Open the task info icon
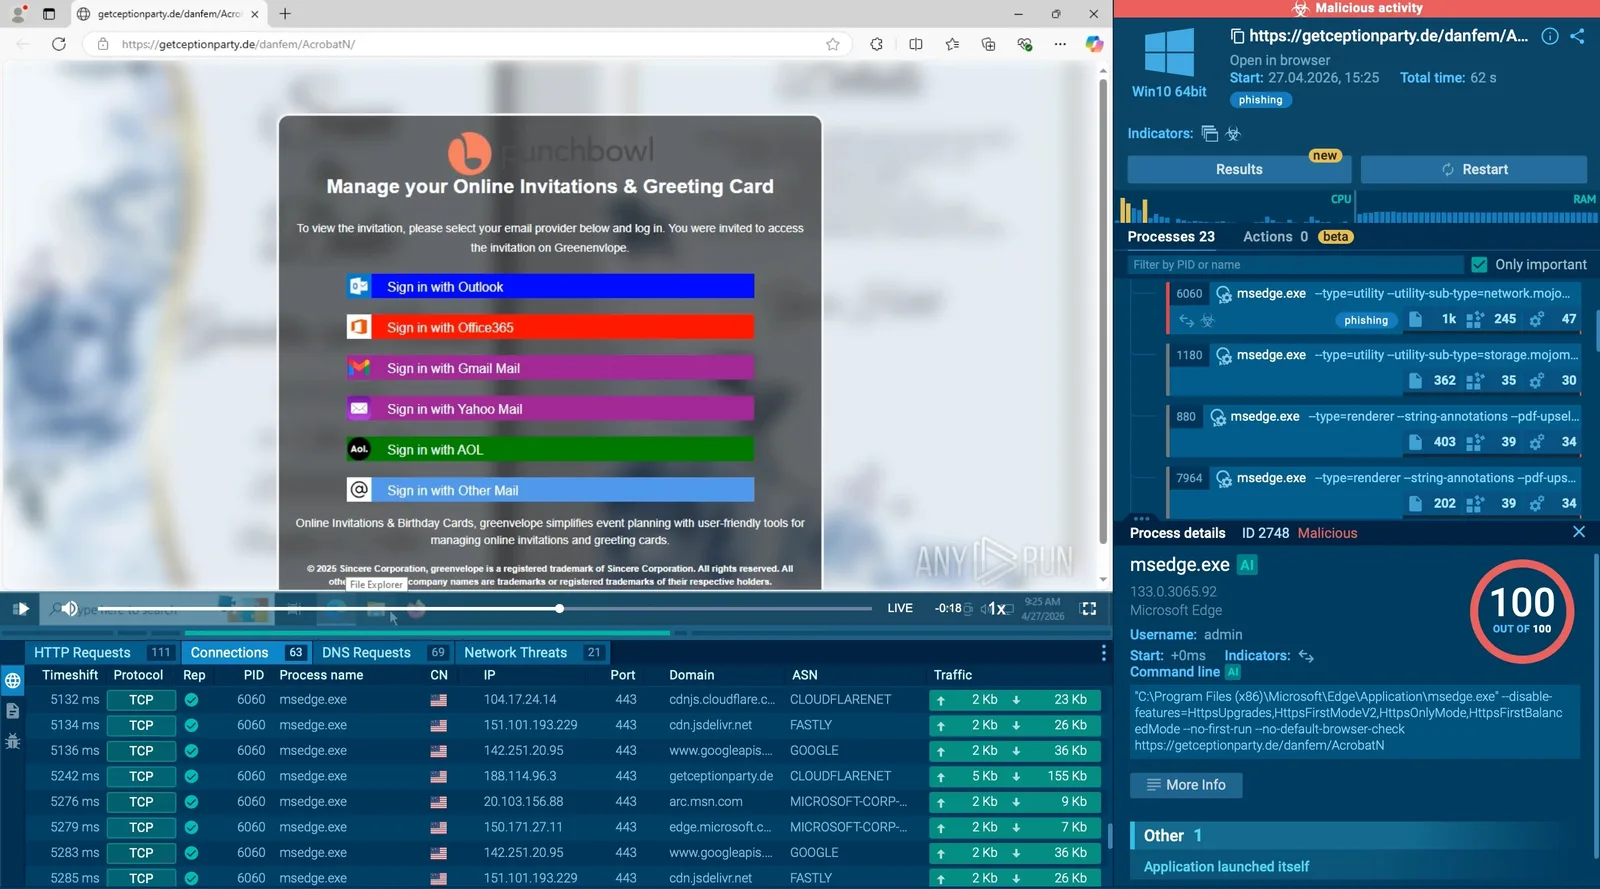 (x=1550, y=36)
